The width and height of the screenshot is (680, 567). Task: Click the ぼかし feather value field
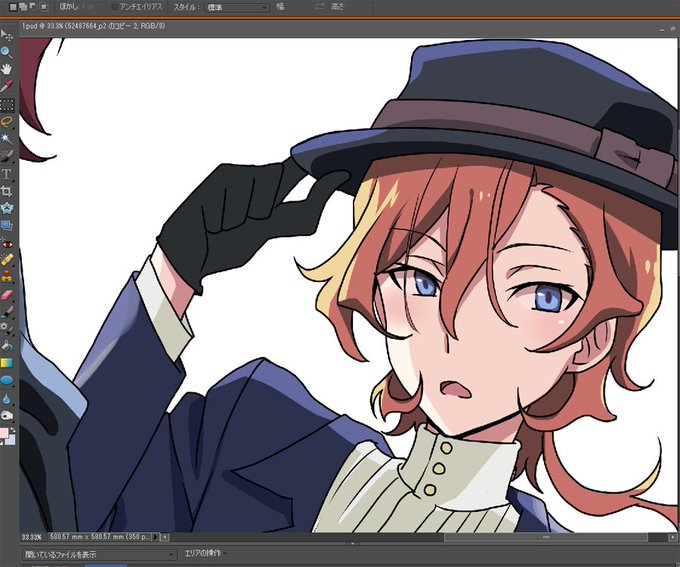[x=88, y=7]
